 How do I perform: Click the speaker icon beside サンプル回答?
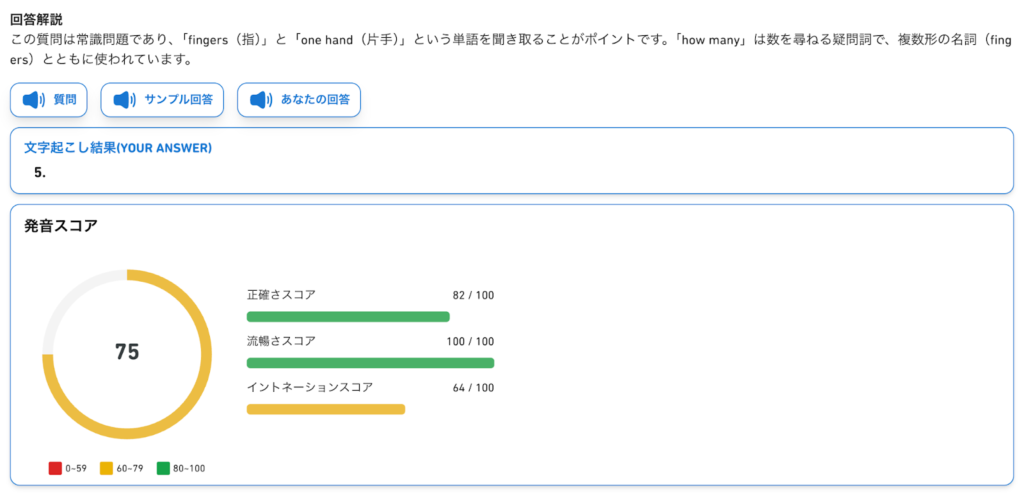[125, 100]
